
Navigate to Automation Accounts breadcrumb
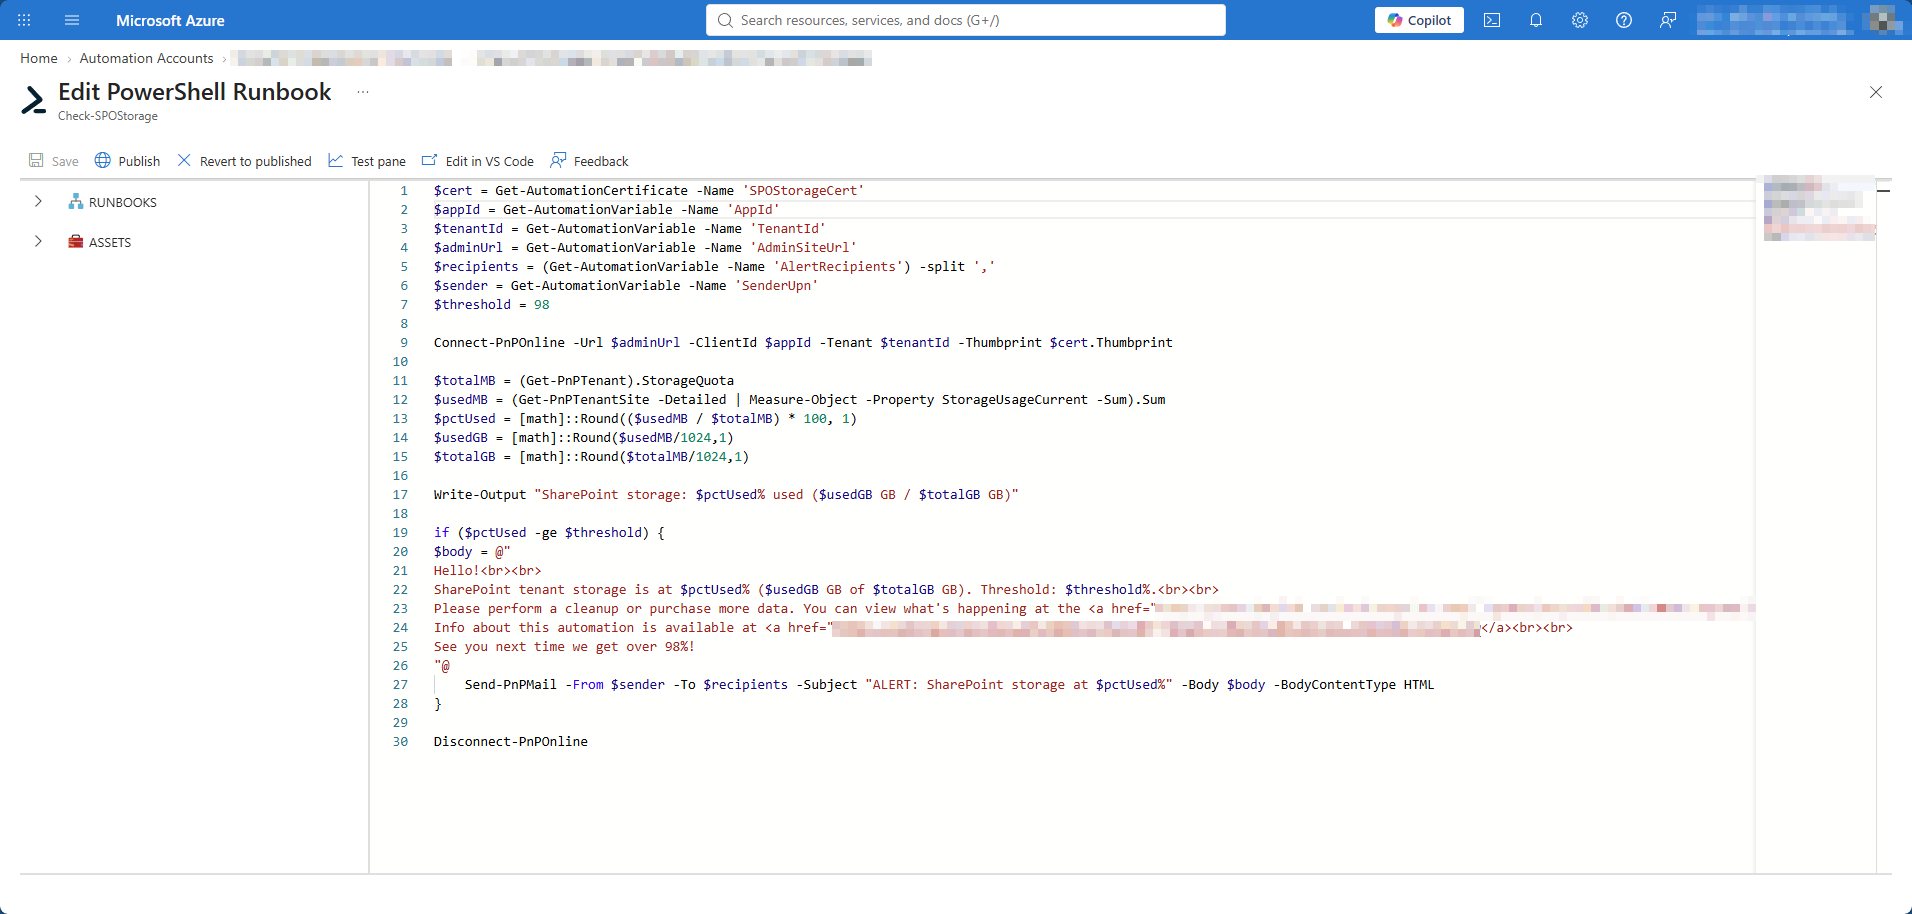point(147,58)
